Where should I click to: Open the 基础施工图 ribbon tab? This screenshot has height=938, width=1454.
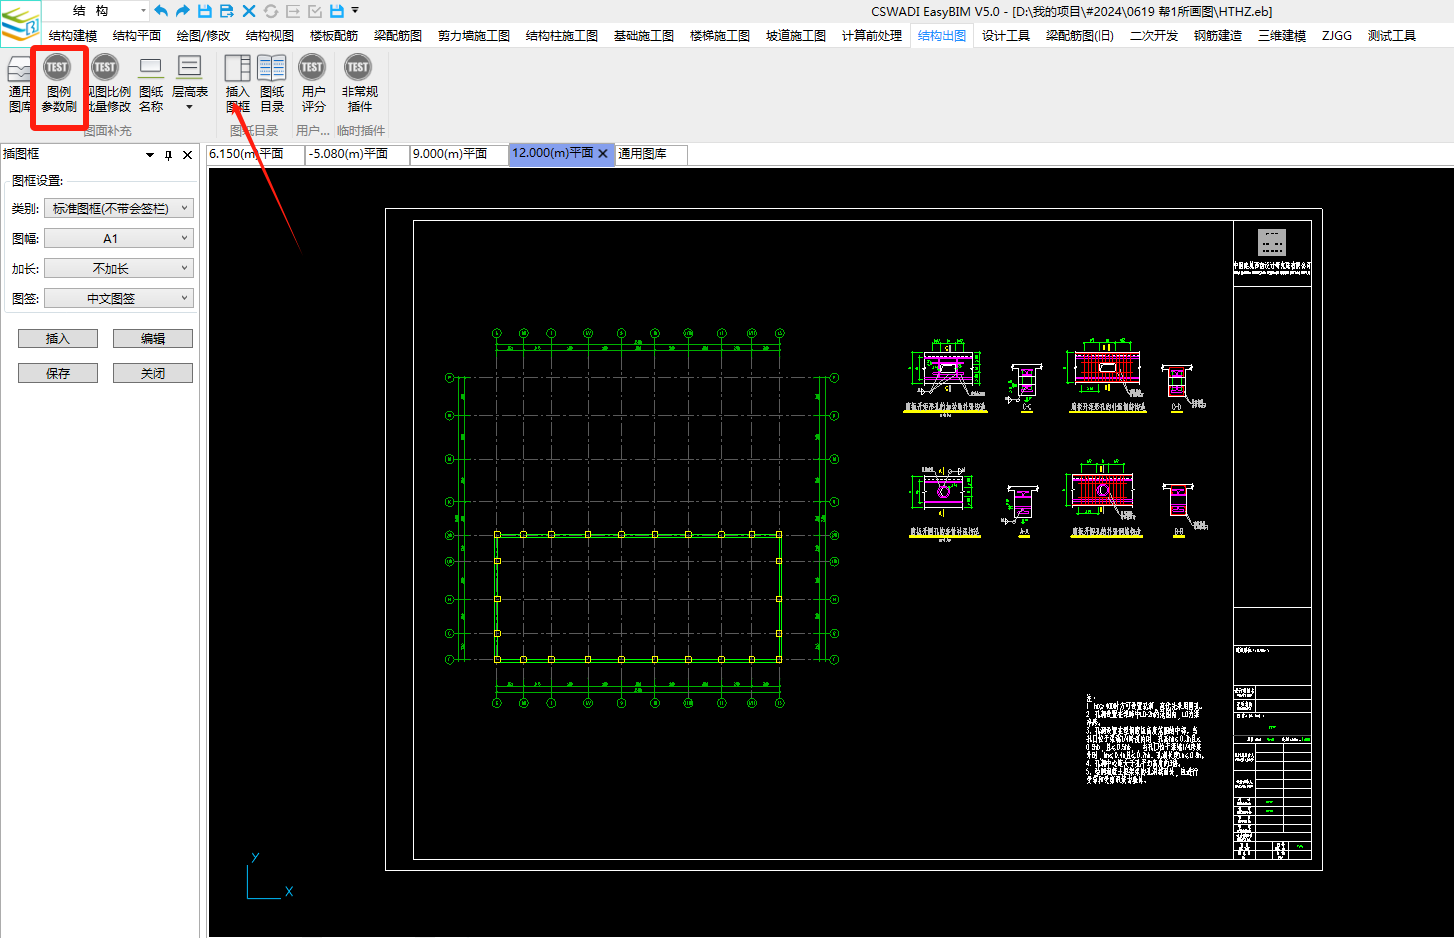coord(644,36)
